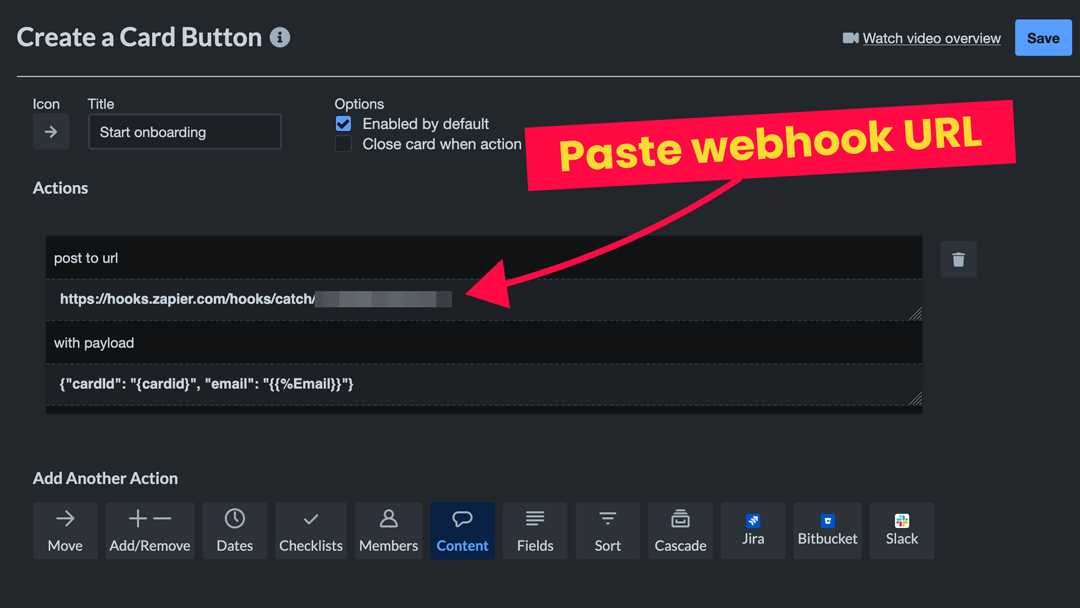Select the Cascade action icon
Screen dimensions: 1080x608
coord(680,530)
